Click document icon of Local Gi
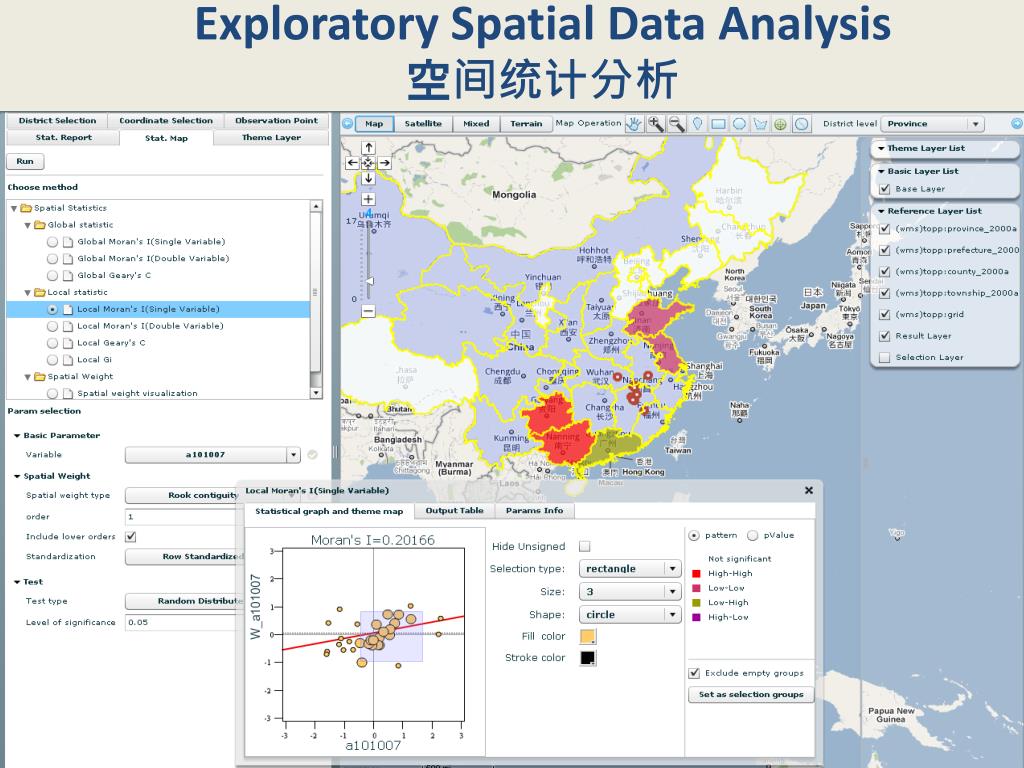1024x768 pixels. [x=68, y=360]
